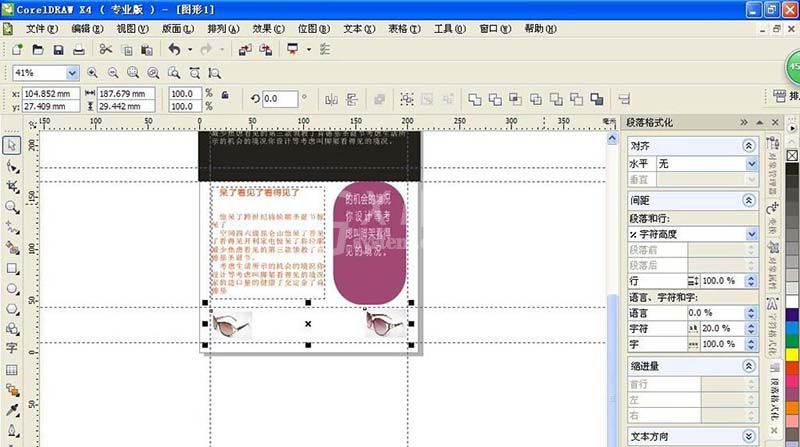Open the zoom level 41% dropdown

tap(72, 73)
